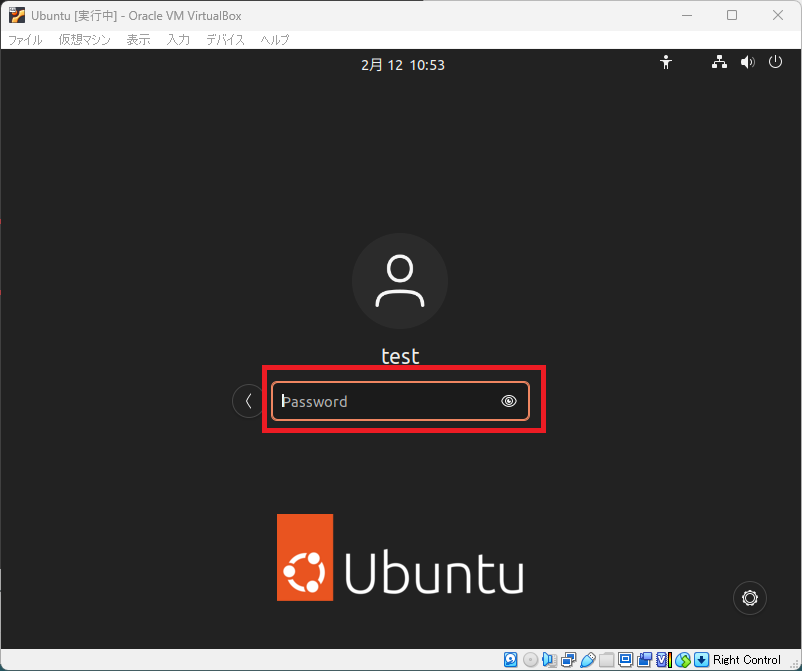The width and height of the screenshot is (802, 671).
Task: Click the back chevron beside the password field
Action: tap(247, 400)
